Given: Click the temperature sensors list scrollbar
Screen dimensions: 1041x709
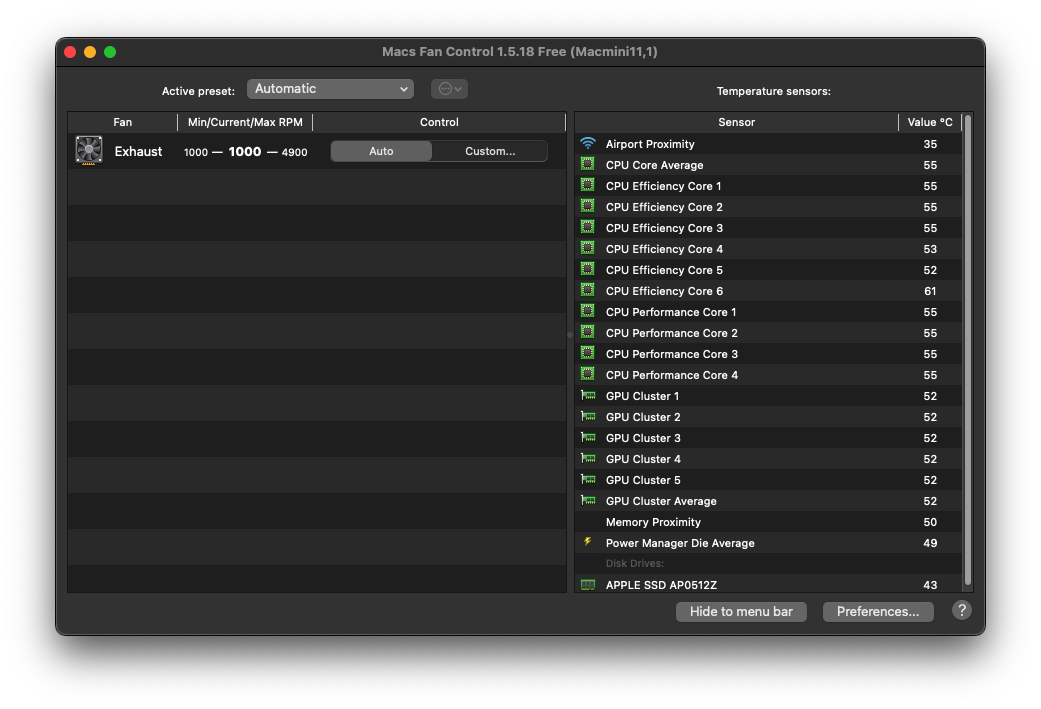Looking at the screenshot, I should pos(967,350).
